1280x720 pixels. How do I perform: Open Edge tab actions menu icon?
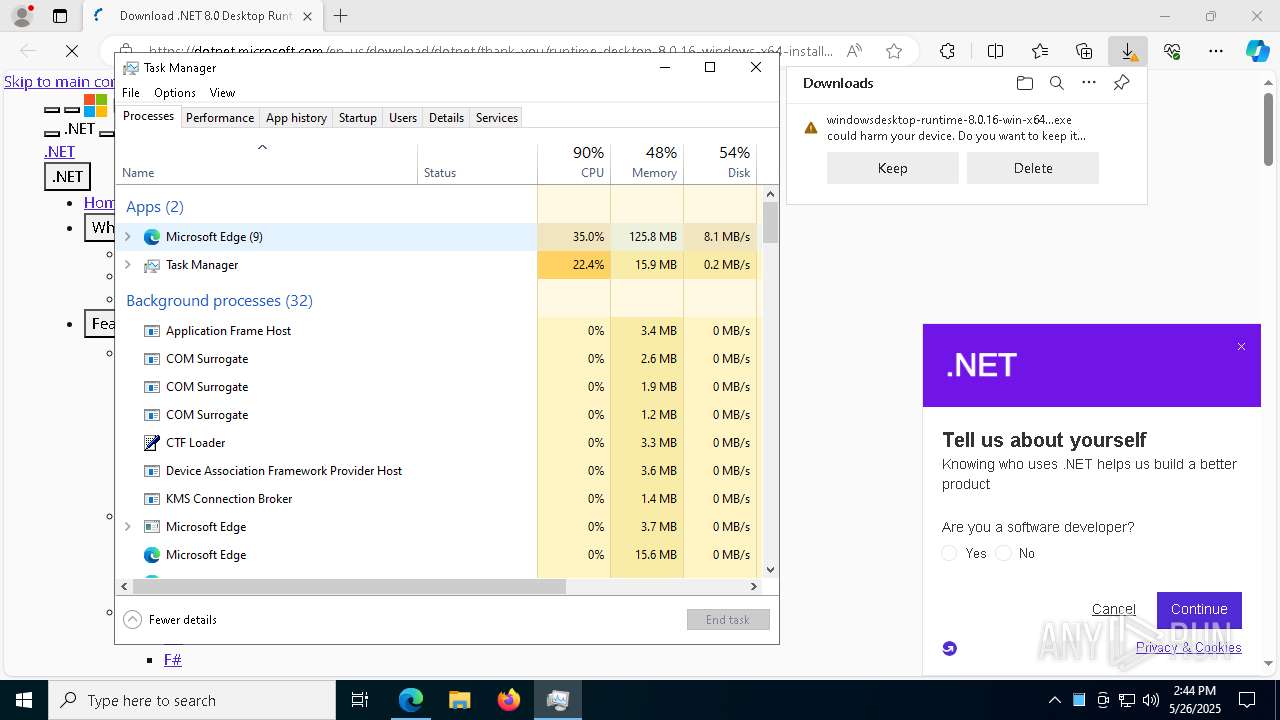pyautogui.click(x=60, y=16)
